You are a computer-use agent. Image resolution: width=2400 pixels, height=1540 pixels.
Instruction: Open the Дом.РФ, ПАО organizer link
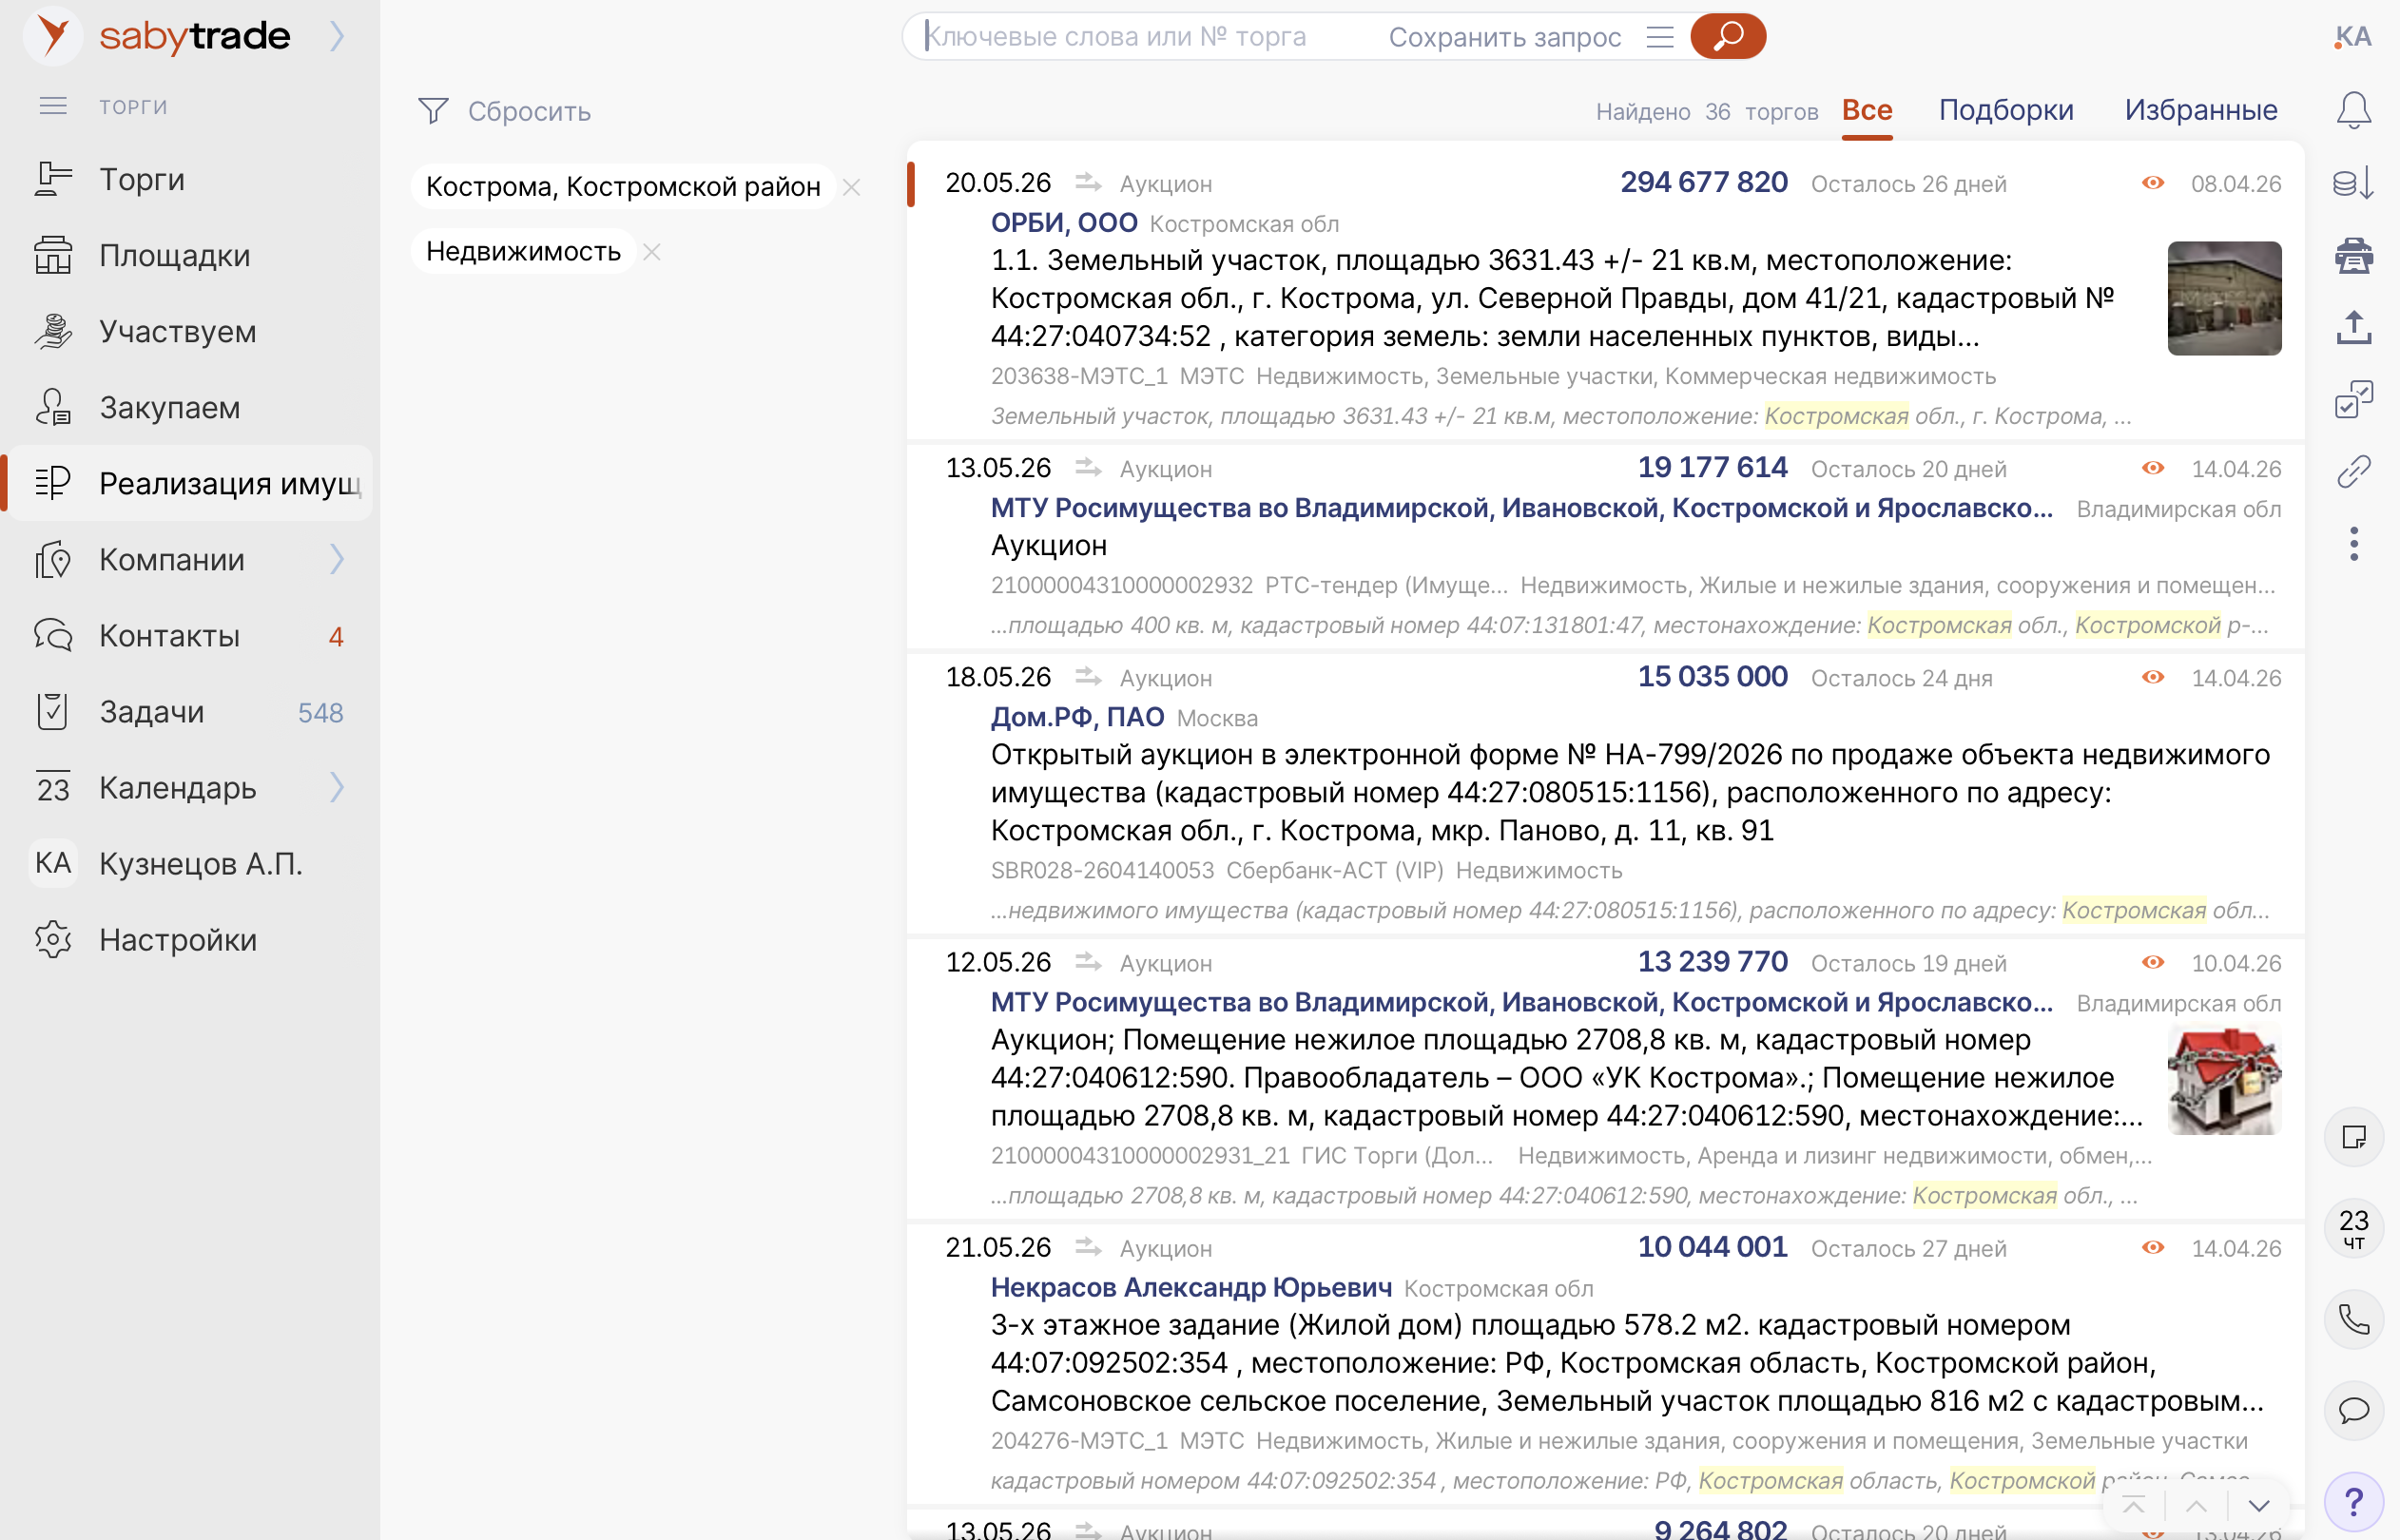click(1077, 717)
